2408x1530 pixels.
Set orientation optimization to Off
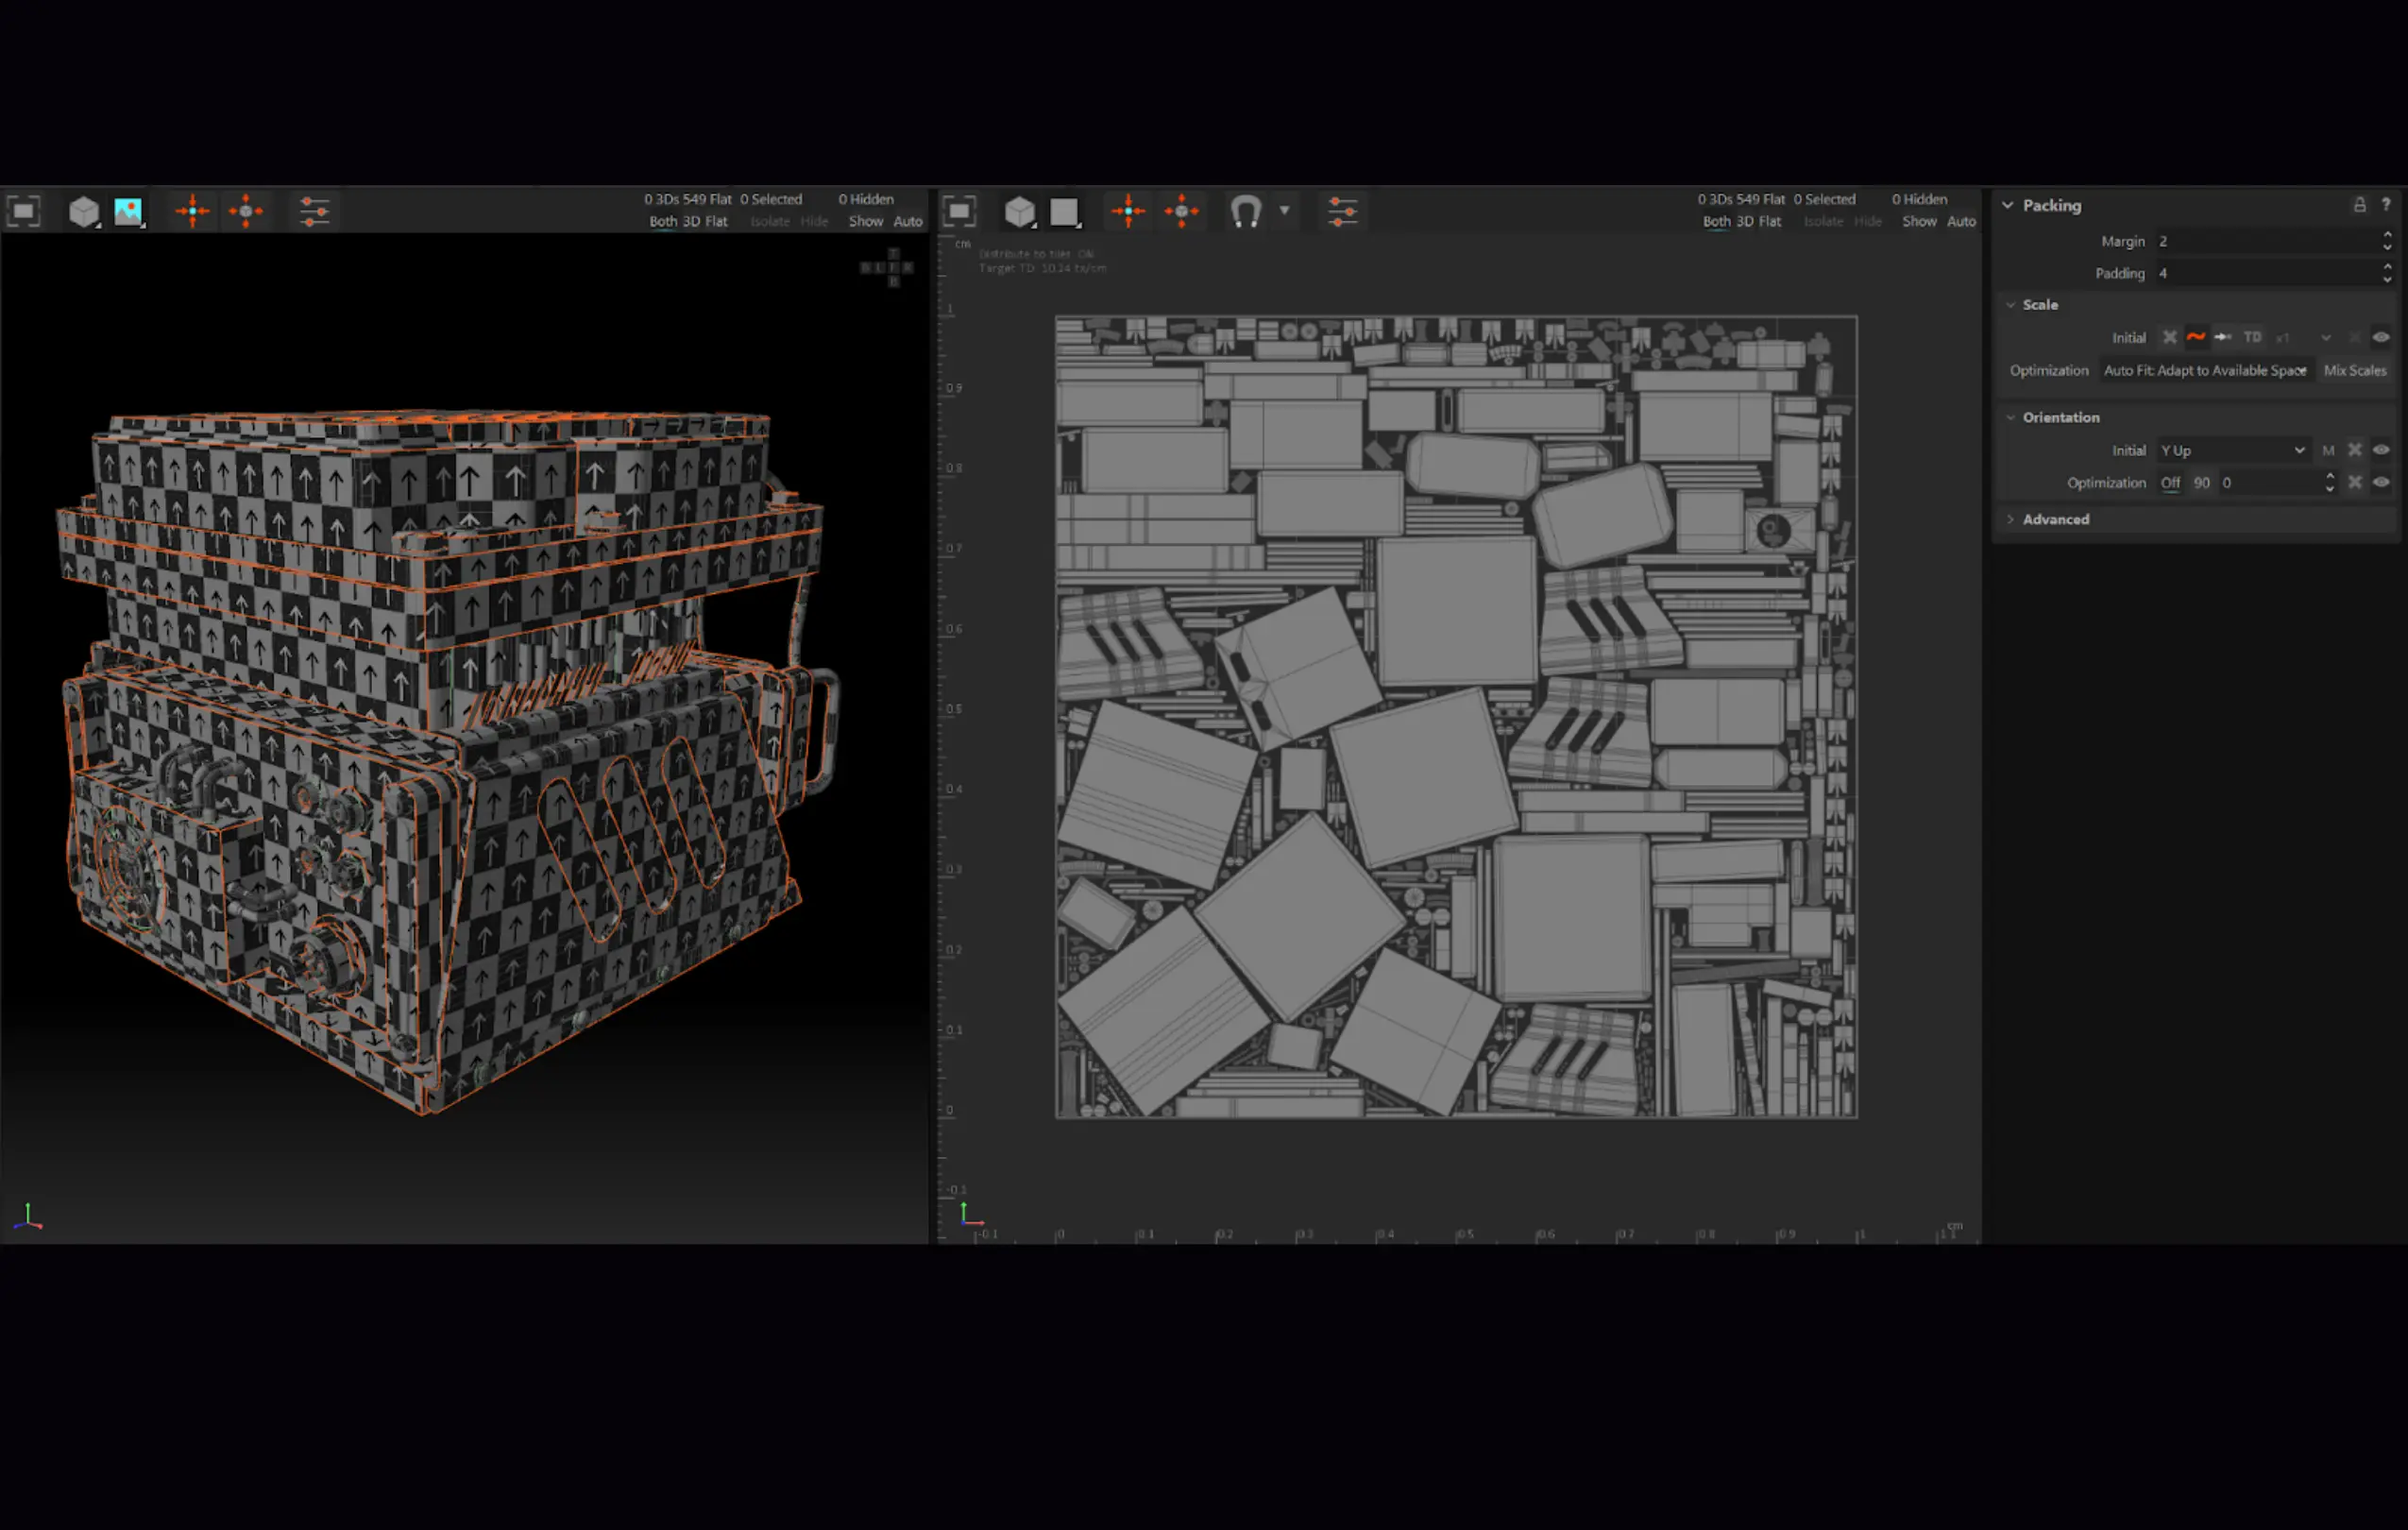tap(2170, 483)
